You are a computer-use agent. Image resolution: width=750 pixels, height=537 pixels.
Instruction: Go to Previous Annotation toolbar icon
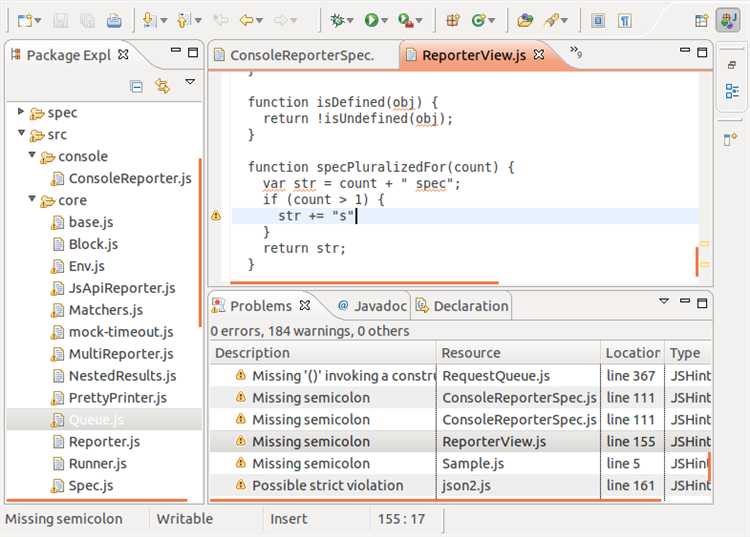click(x=183, y=20)
